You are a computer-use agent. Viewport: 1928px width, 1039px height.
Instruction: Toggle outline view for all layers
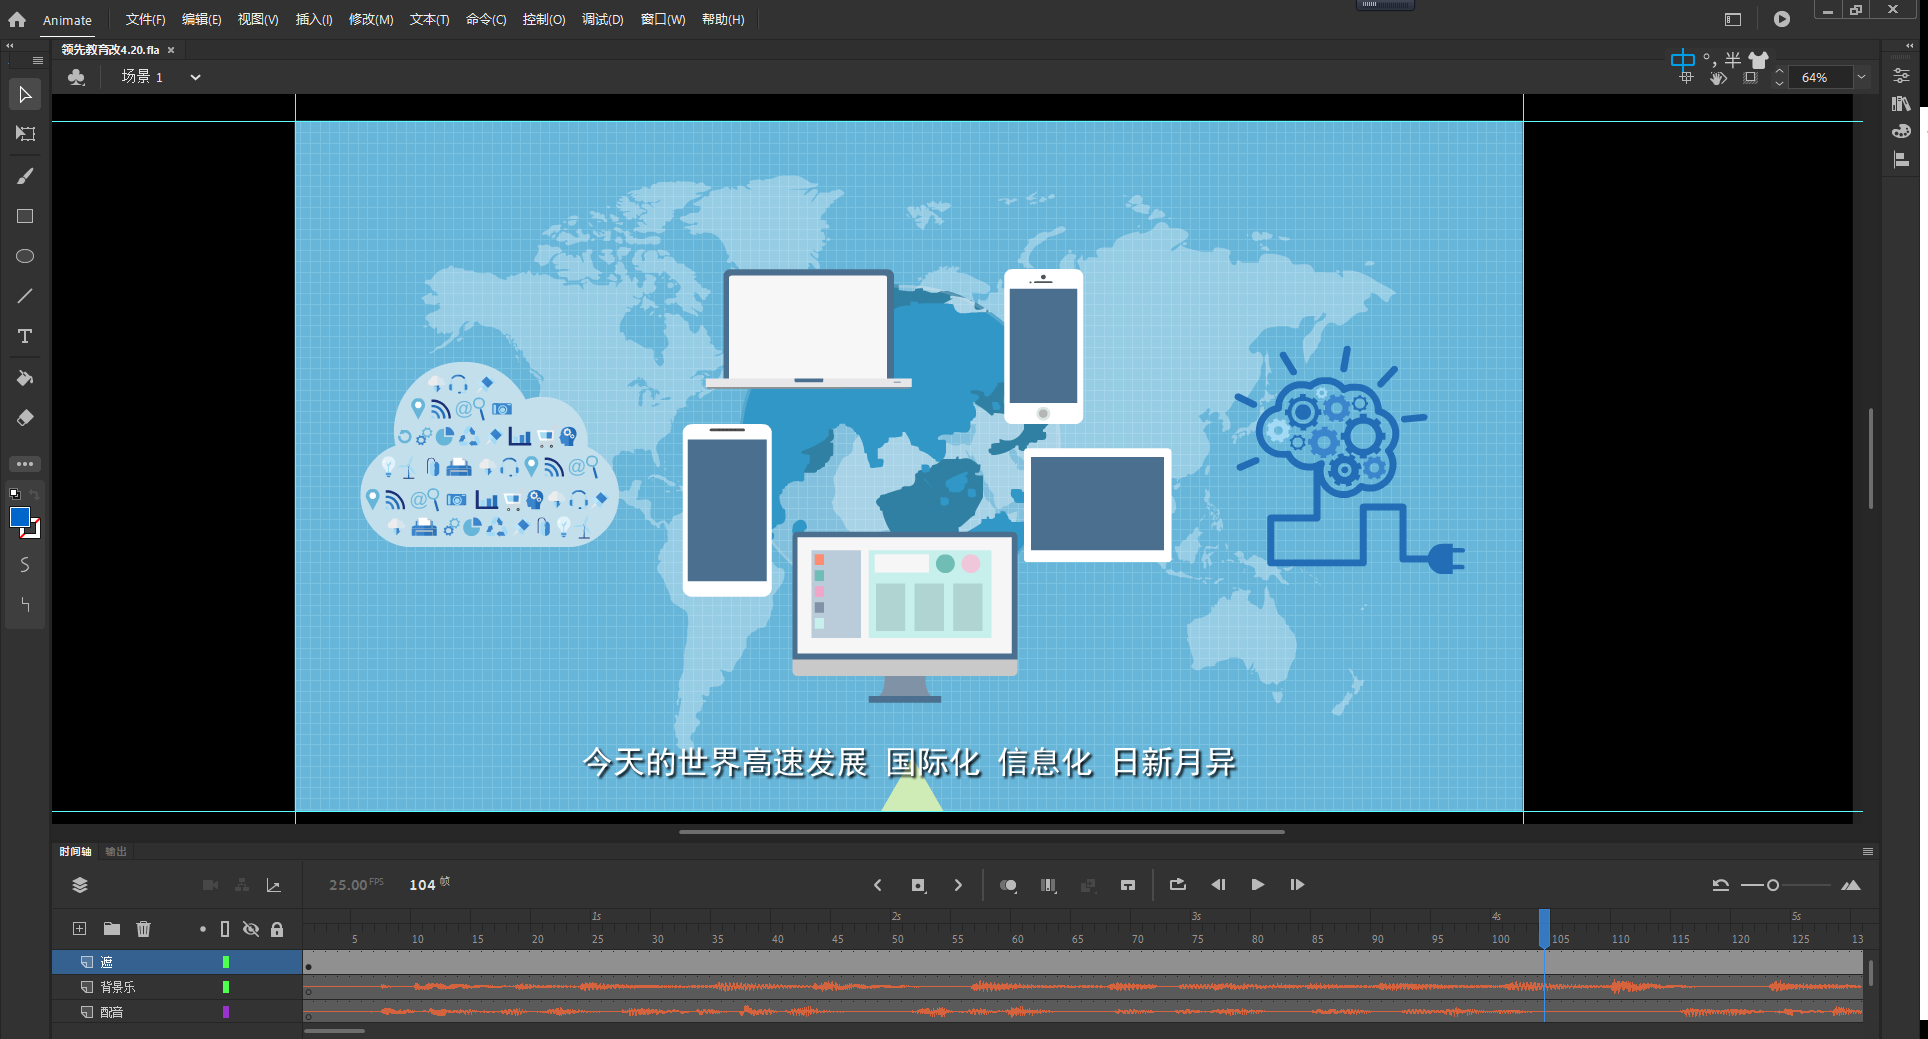pos(225,929)
